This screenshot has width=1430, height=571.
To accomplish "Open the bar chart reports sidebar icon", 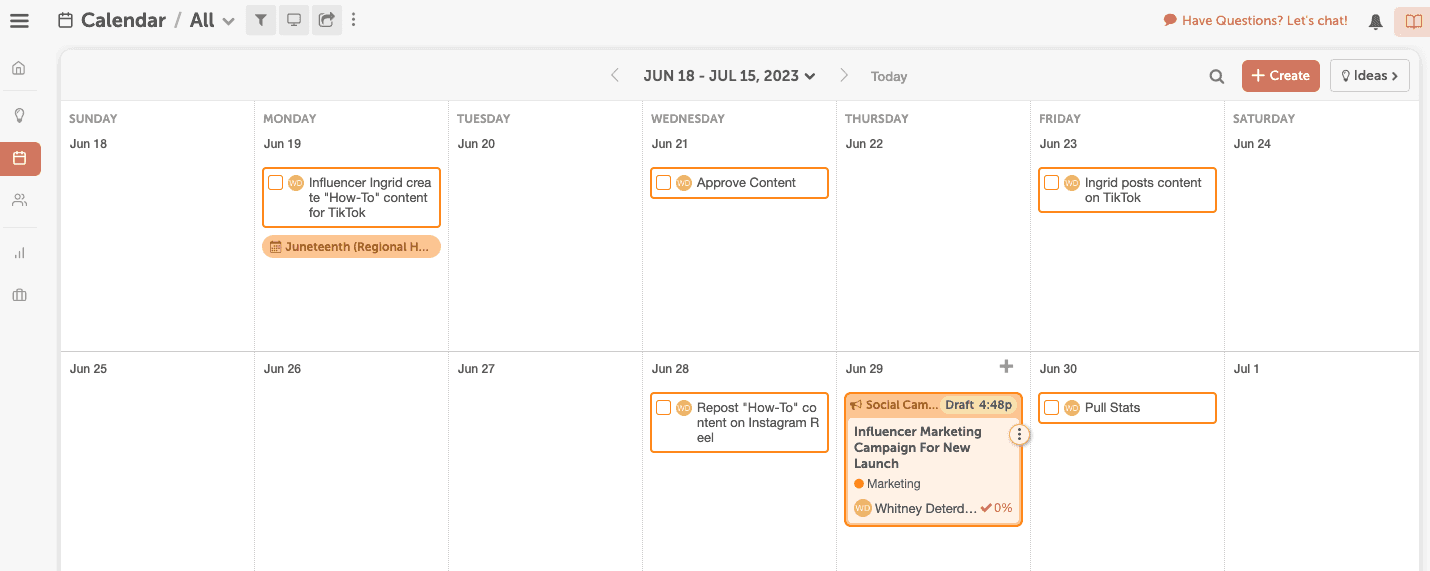I will [x=19, y=253].
